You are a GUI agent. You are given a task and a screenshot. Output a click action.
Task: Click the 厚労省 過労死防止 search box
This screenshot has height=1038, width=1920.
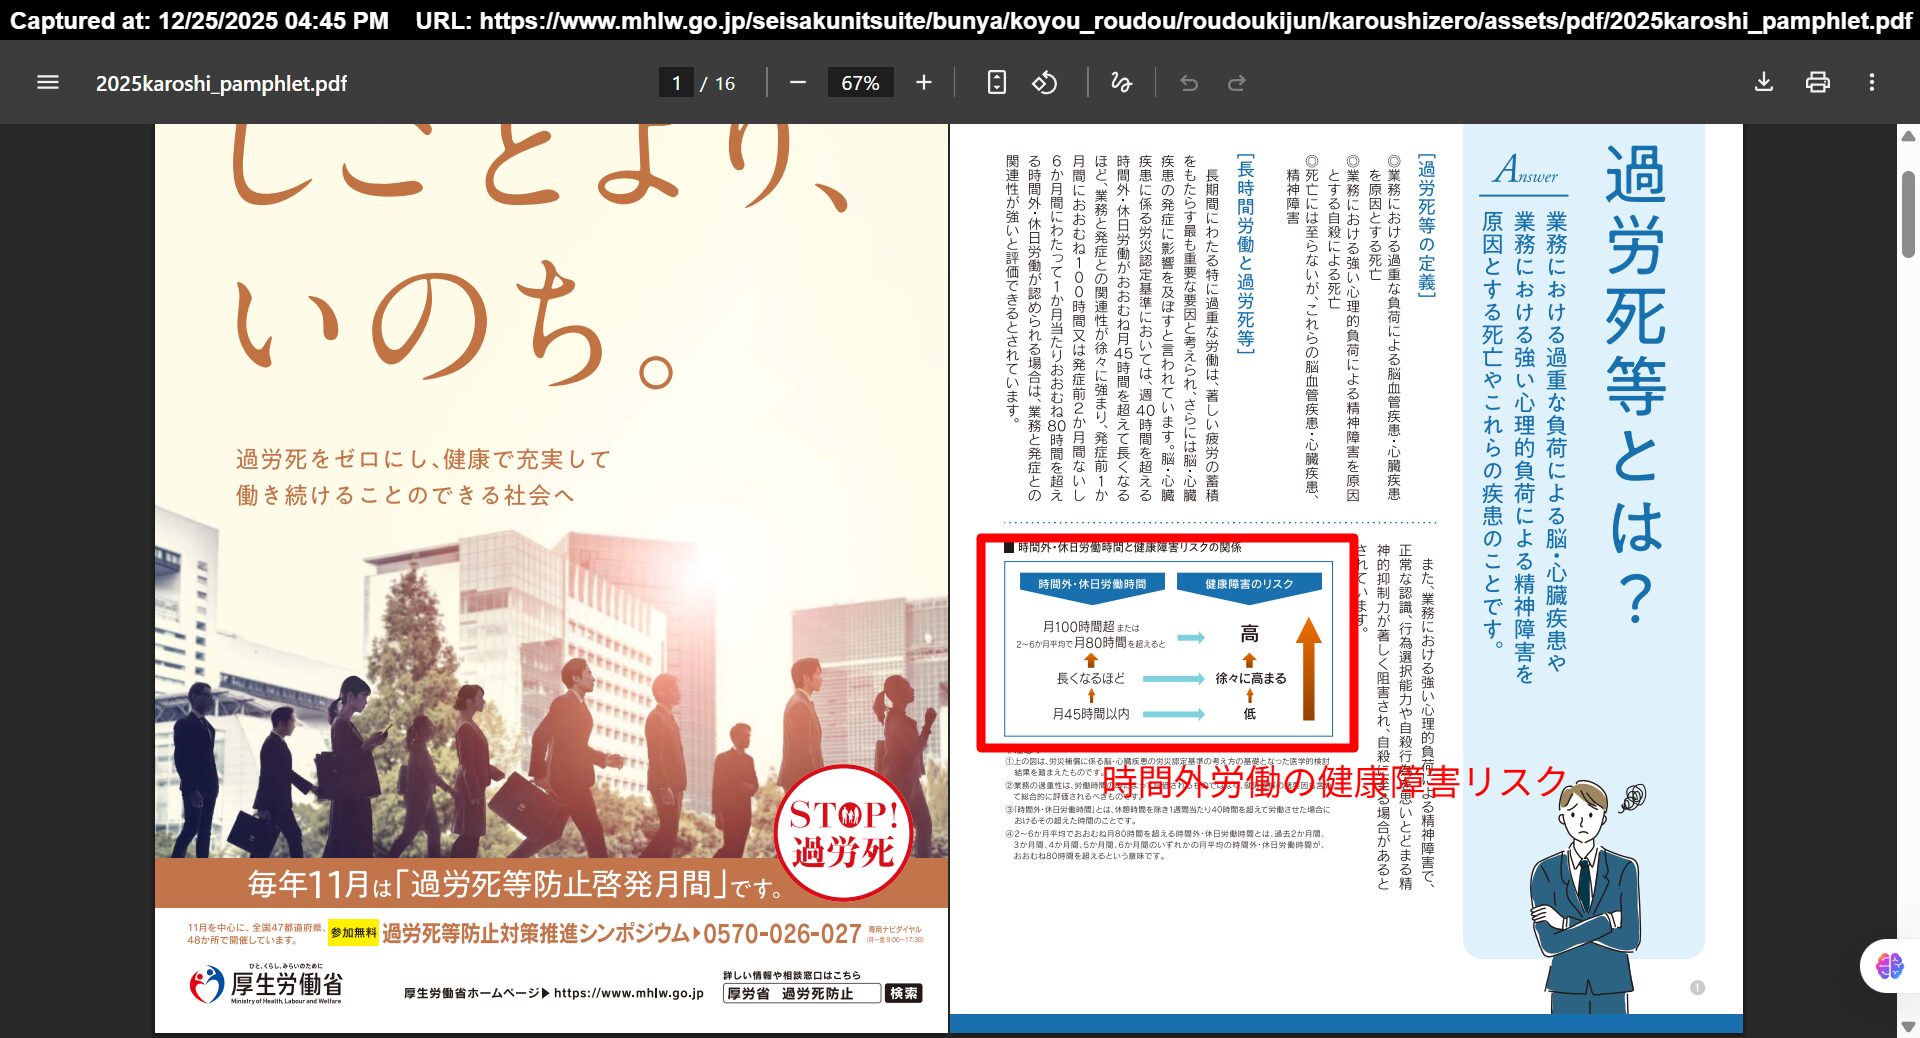[x=802, y=993]
